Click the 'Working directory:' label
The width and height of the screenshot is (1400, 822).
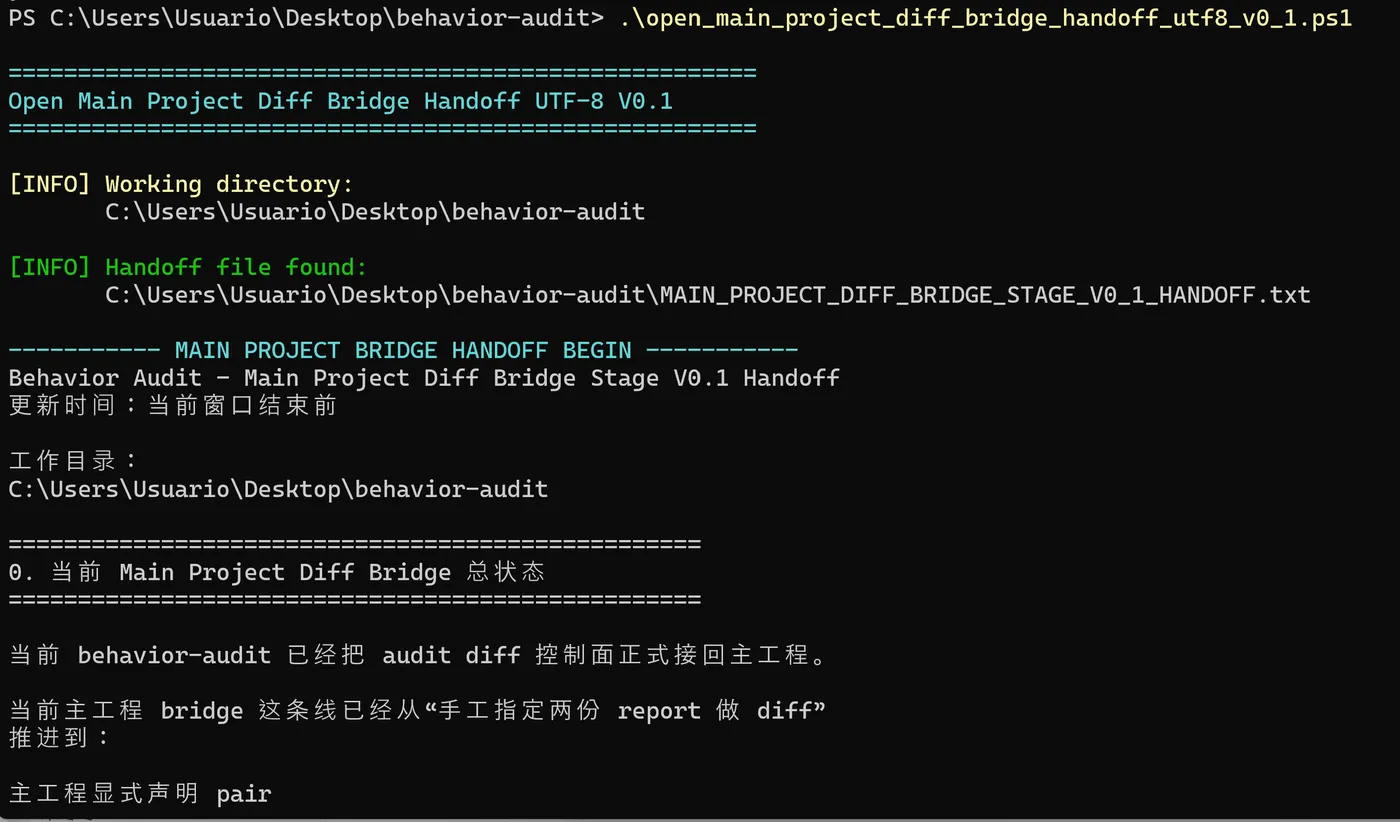click(x=229, y=184)
